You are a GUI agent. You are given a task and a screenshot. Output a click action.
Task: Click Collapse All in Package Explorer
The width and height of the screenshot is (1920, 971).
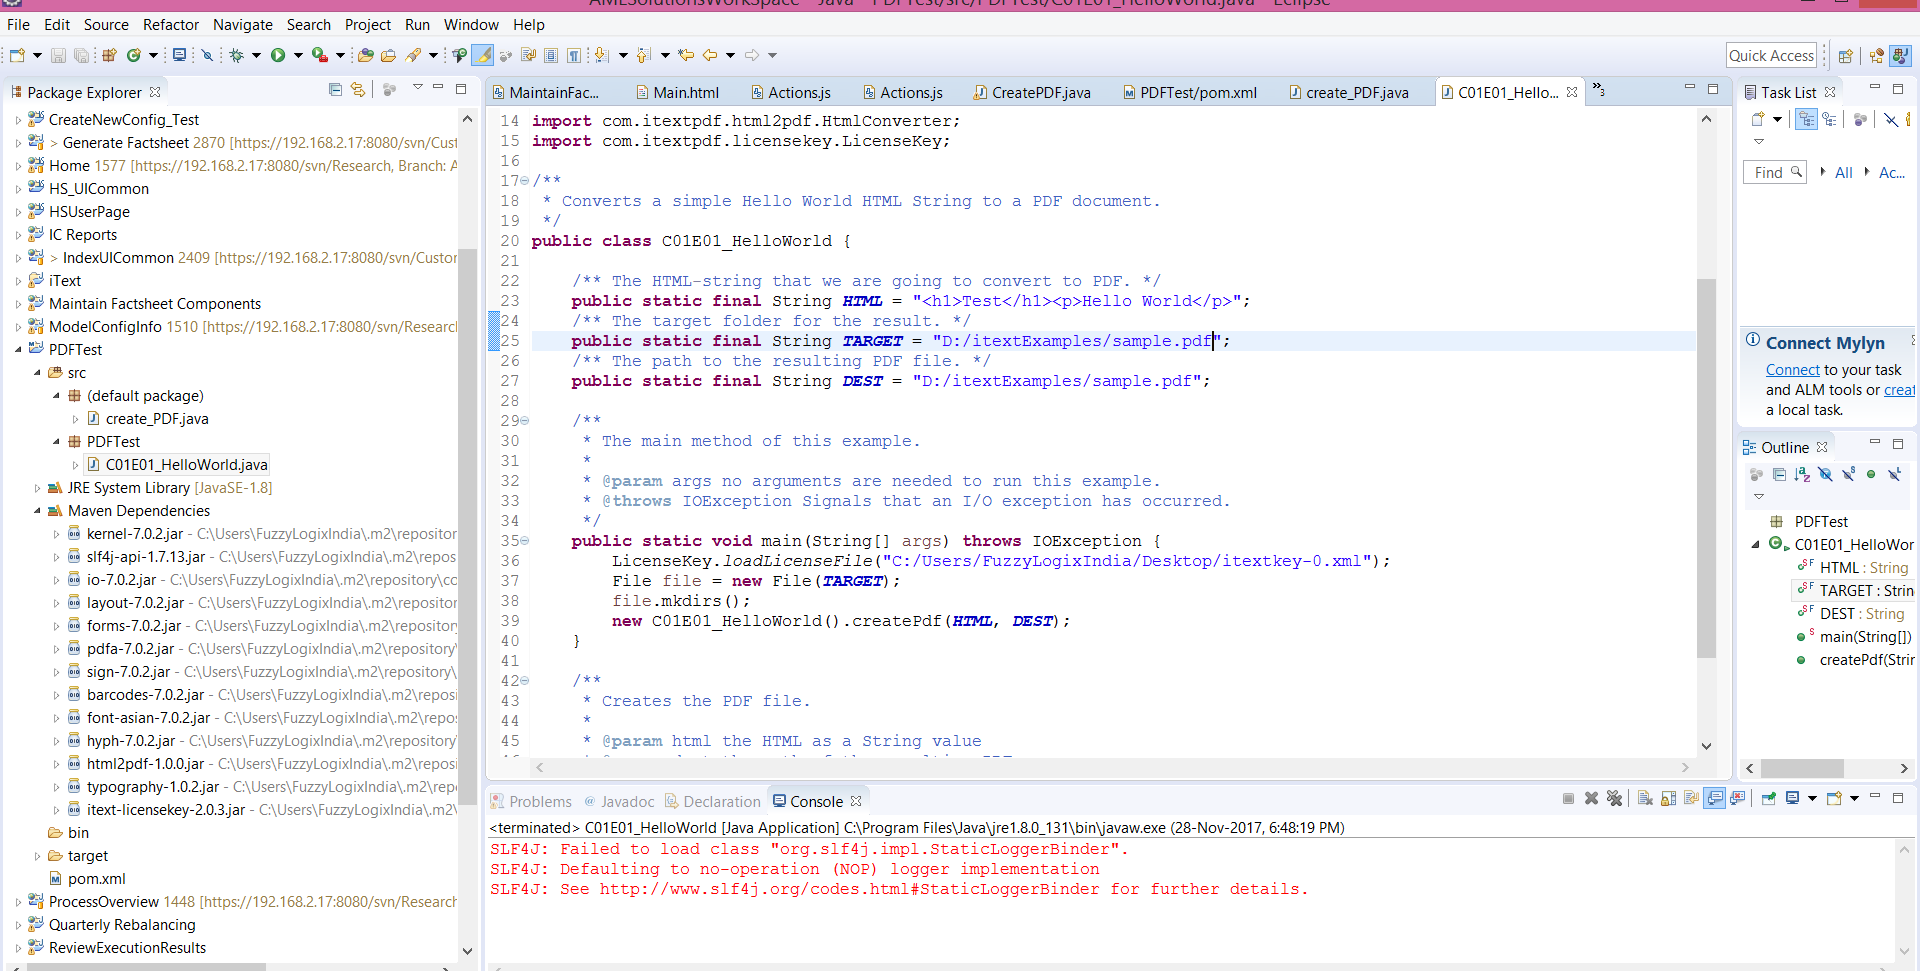(x=335, y=90)
